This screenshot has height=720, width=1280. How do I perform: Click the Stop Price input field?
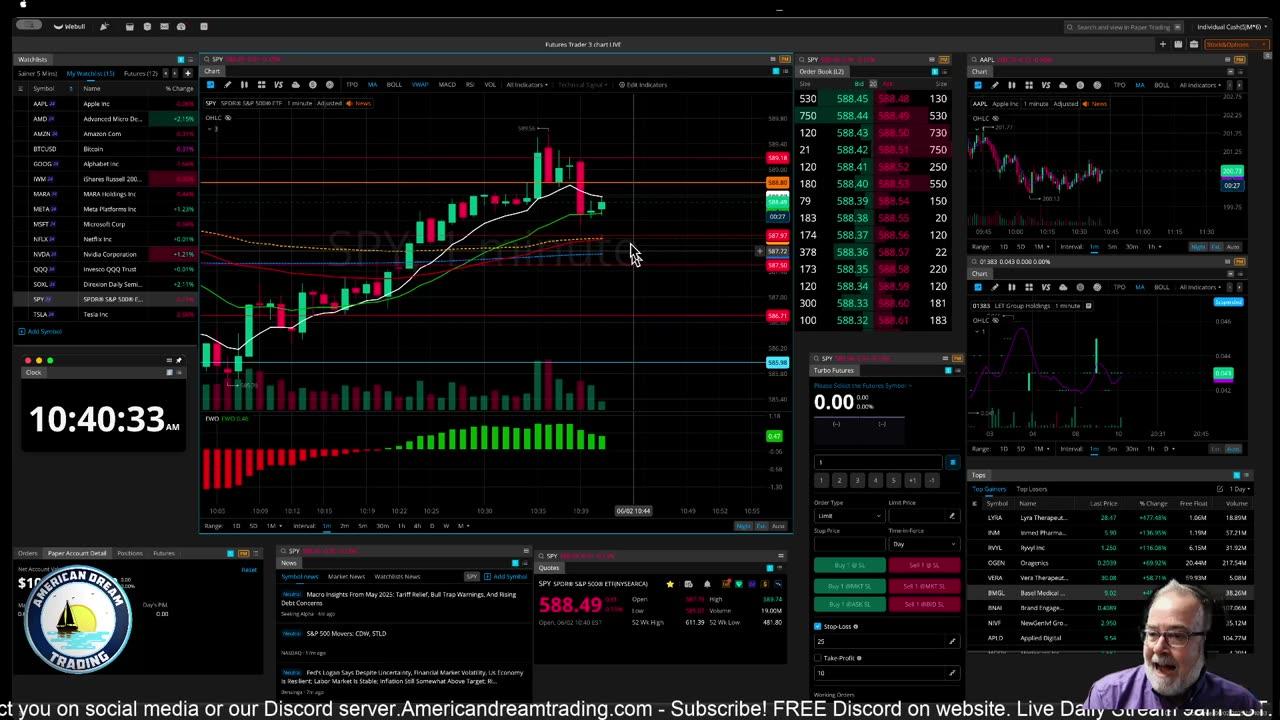point(849,543)
